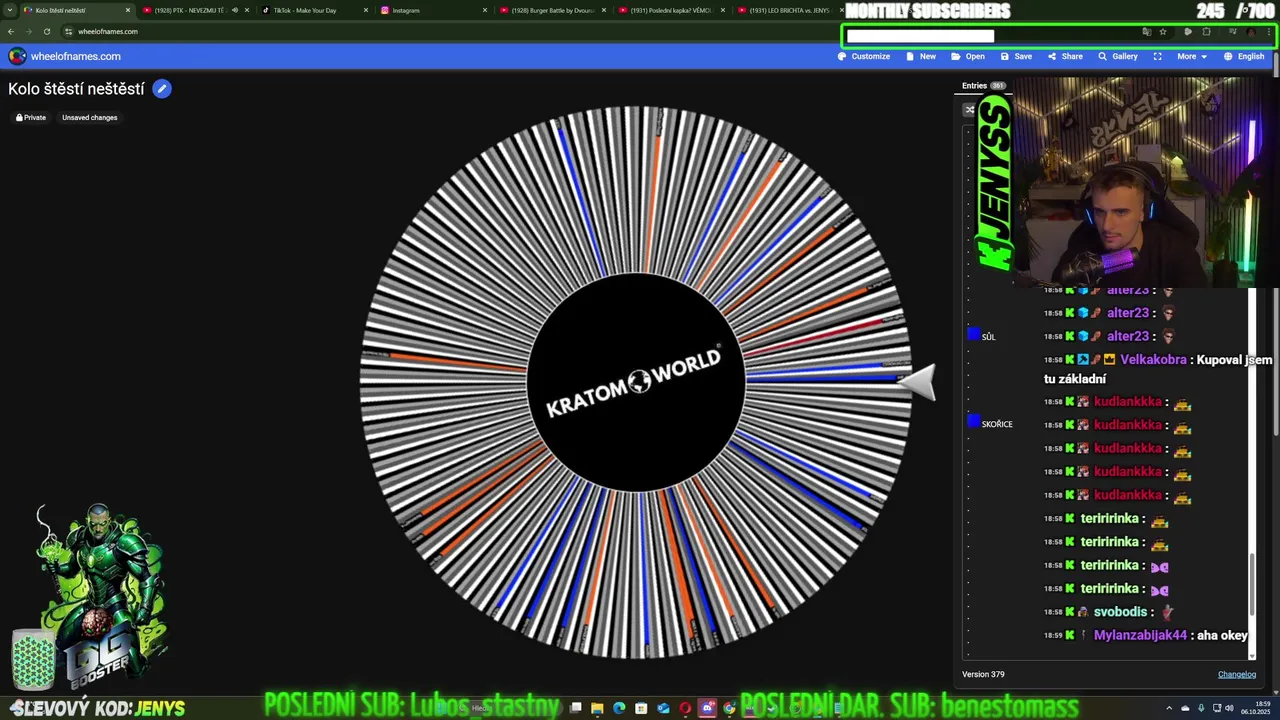This screenshot has width=1280, height=720.
Task: Click the SŮL entry text
Action: point(989,337)
